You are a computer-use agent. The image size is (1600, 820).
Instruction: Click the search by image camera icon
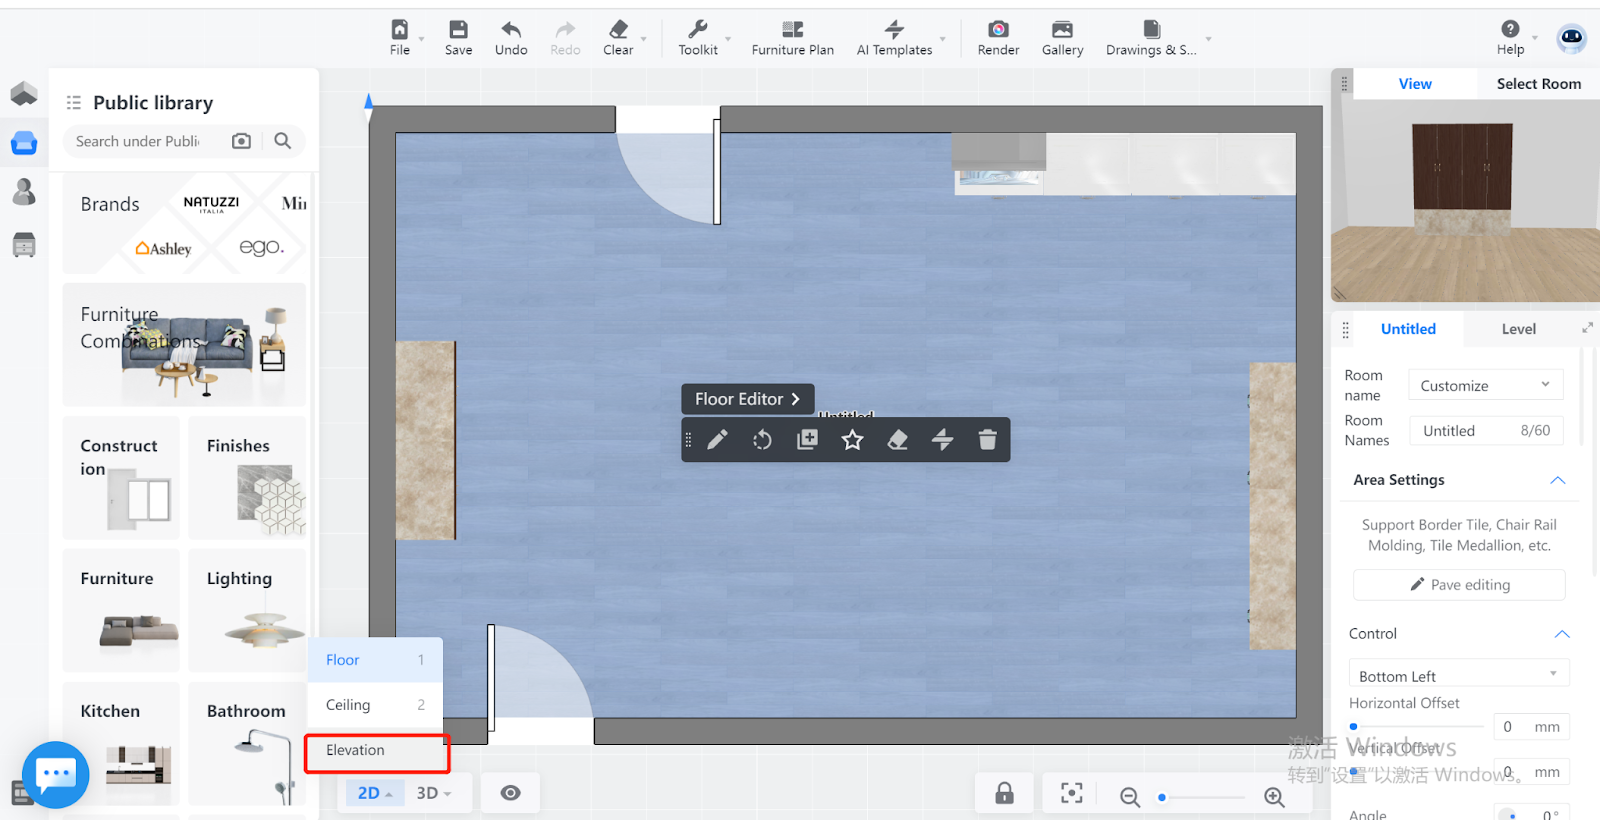pyautogui.click(x=241, y=141)
